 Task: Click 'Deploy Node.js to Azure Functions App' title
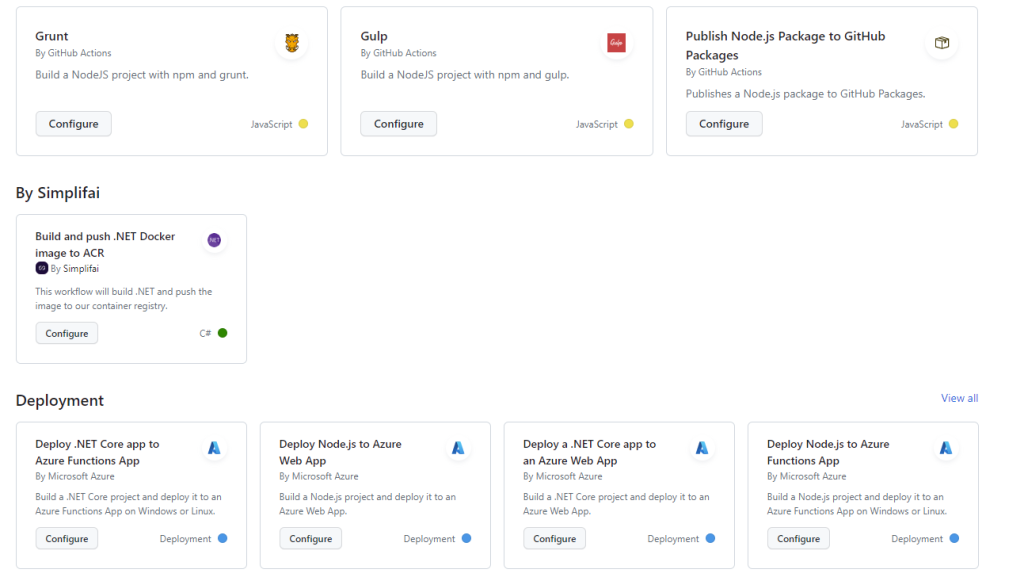(828, 452)
